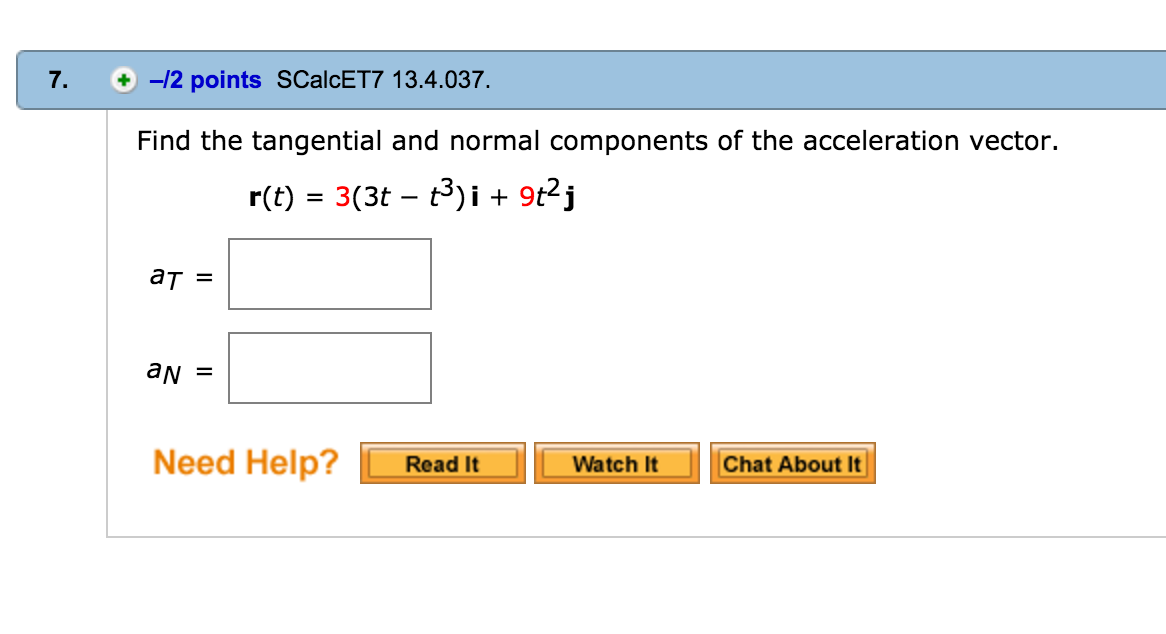Click the Read It help icon
The height and width of the screenshot is (634, 1166).
[442, 462]
